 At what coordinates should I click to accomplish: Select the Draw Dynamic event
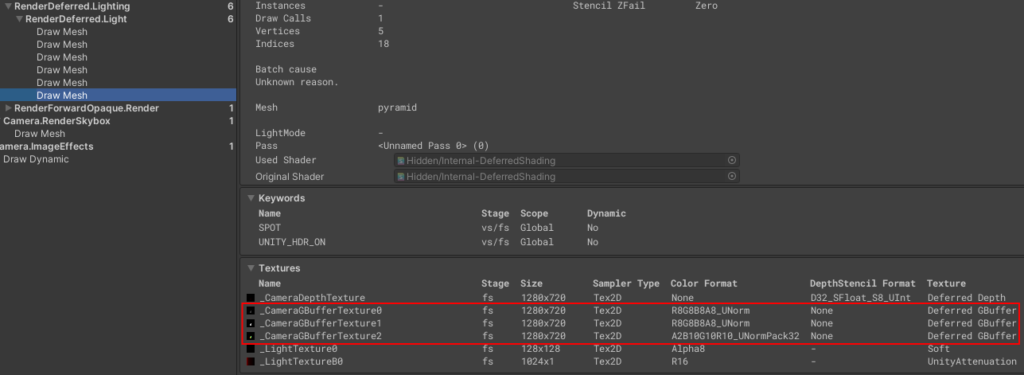pyautogui.click(x=36, y=159)
